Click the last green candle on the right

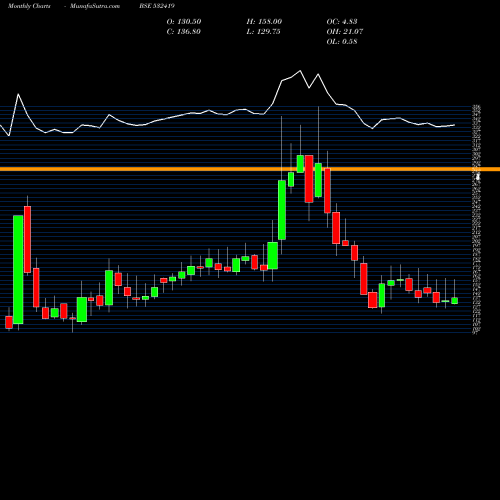pos(454,301)
